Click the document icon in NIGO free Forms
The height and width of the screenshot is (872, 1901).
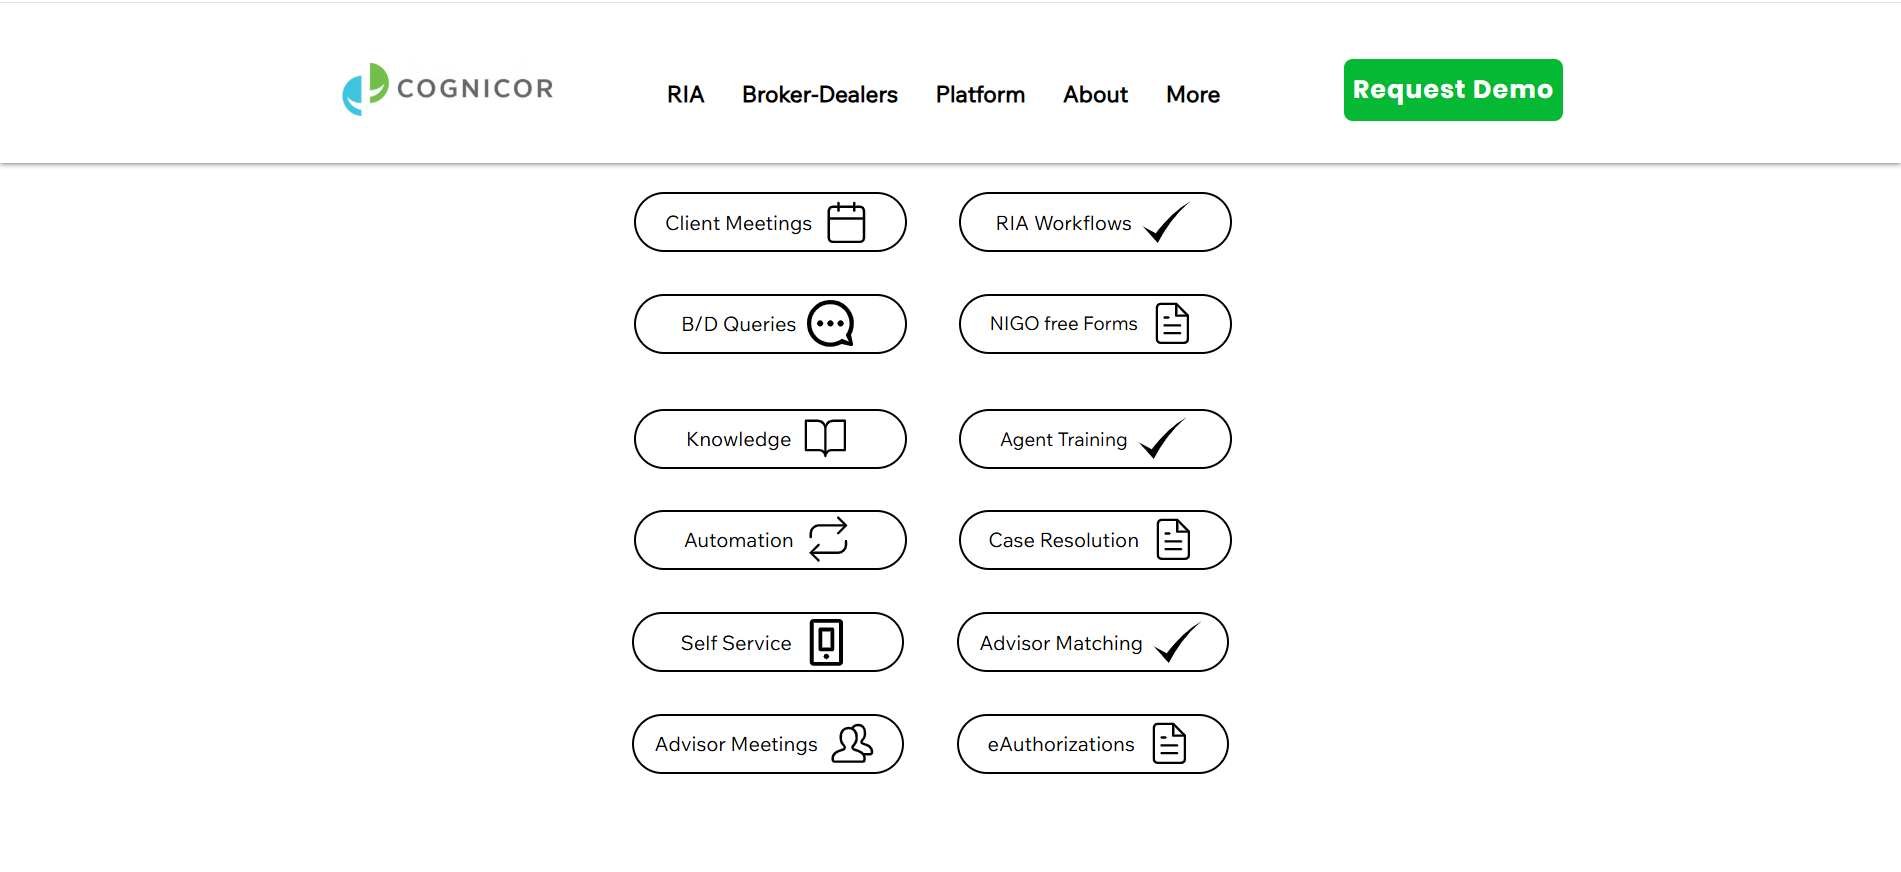[1172, 323]
